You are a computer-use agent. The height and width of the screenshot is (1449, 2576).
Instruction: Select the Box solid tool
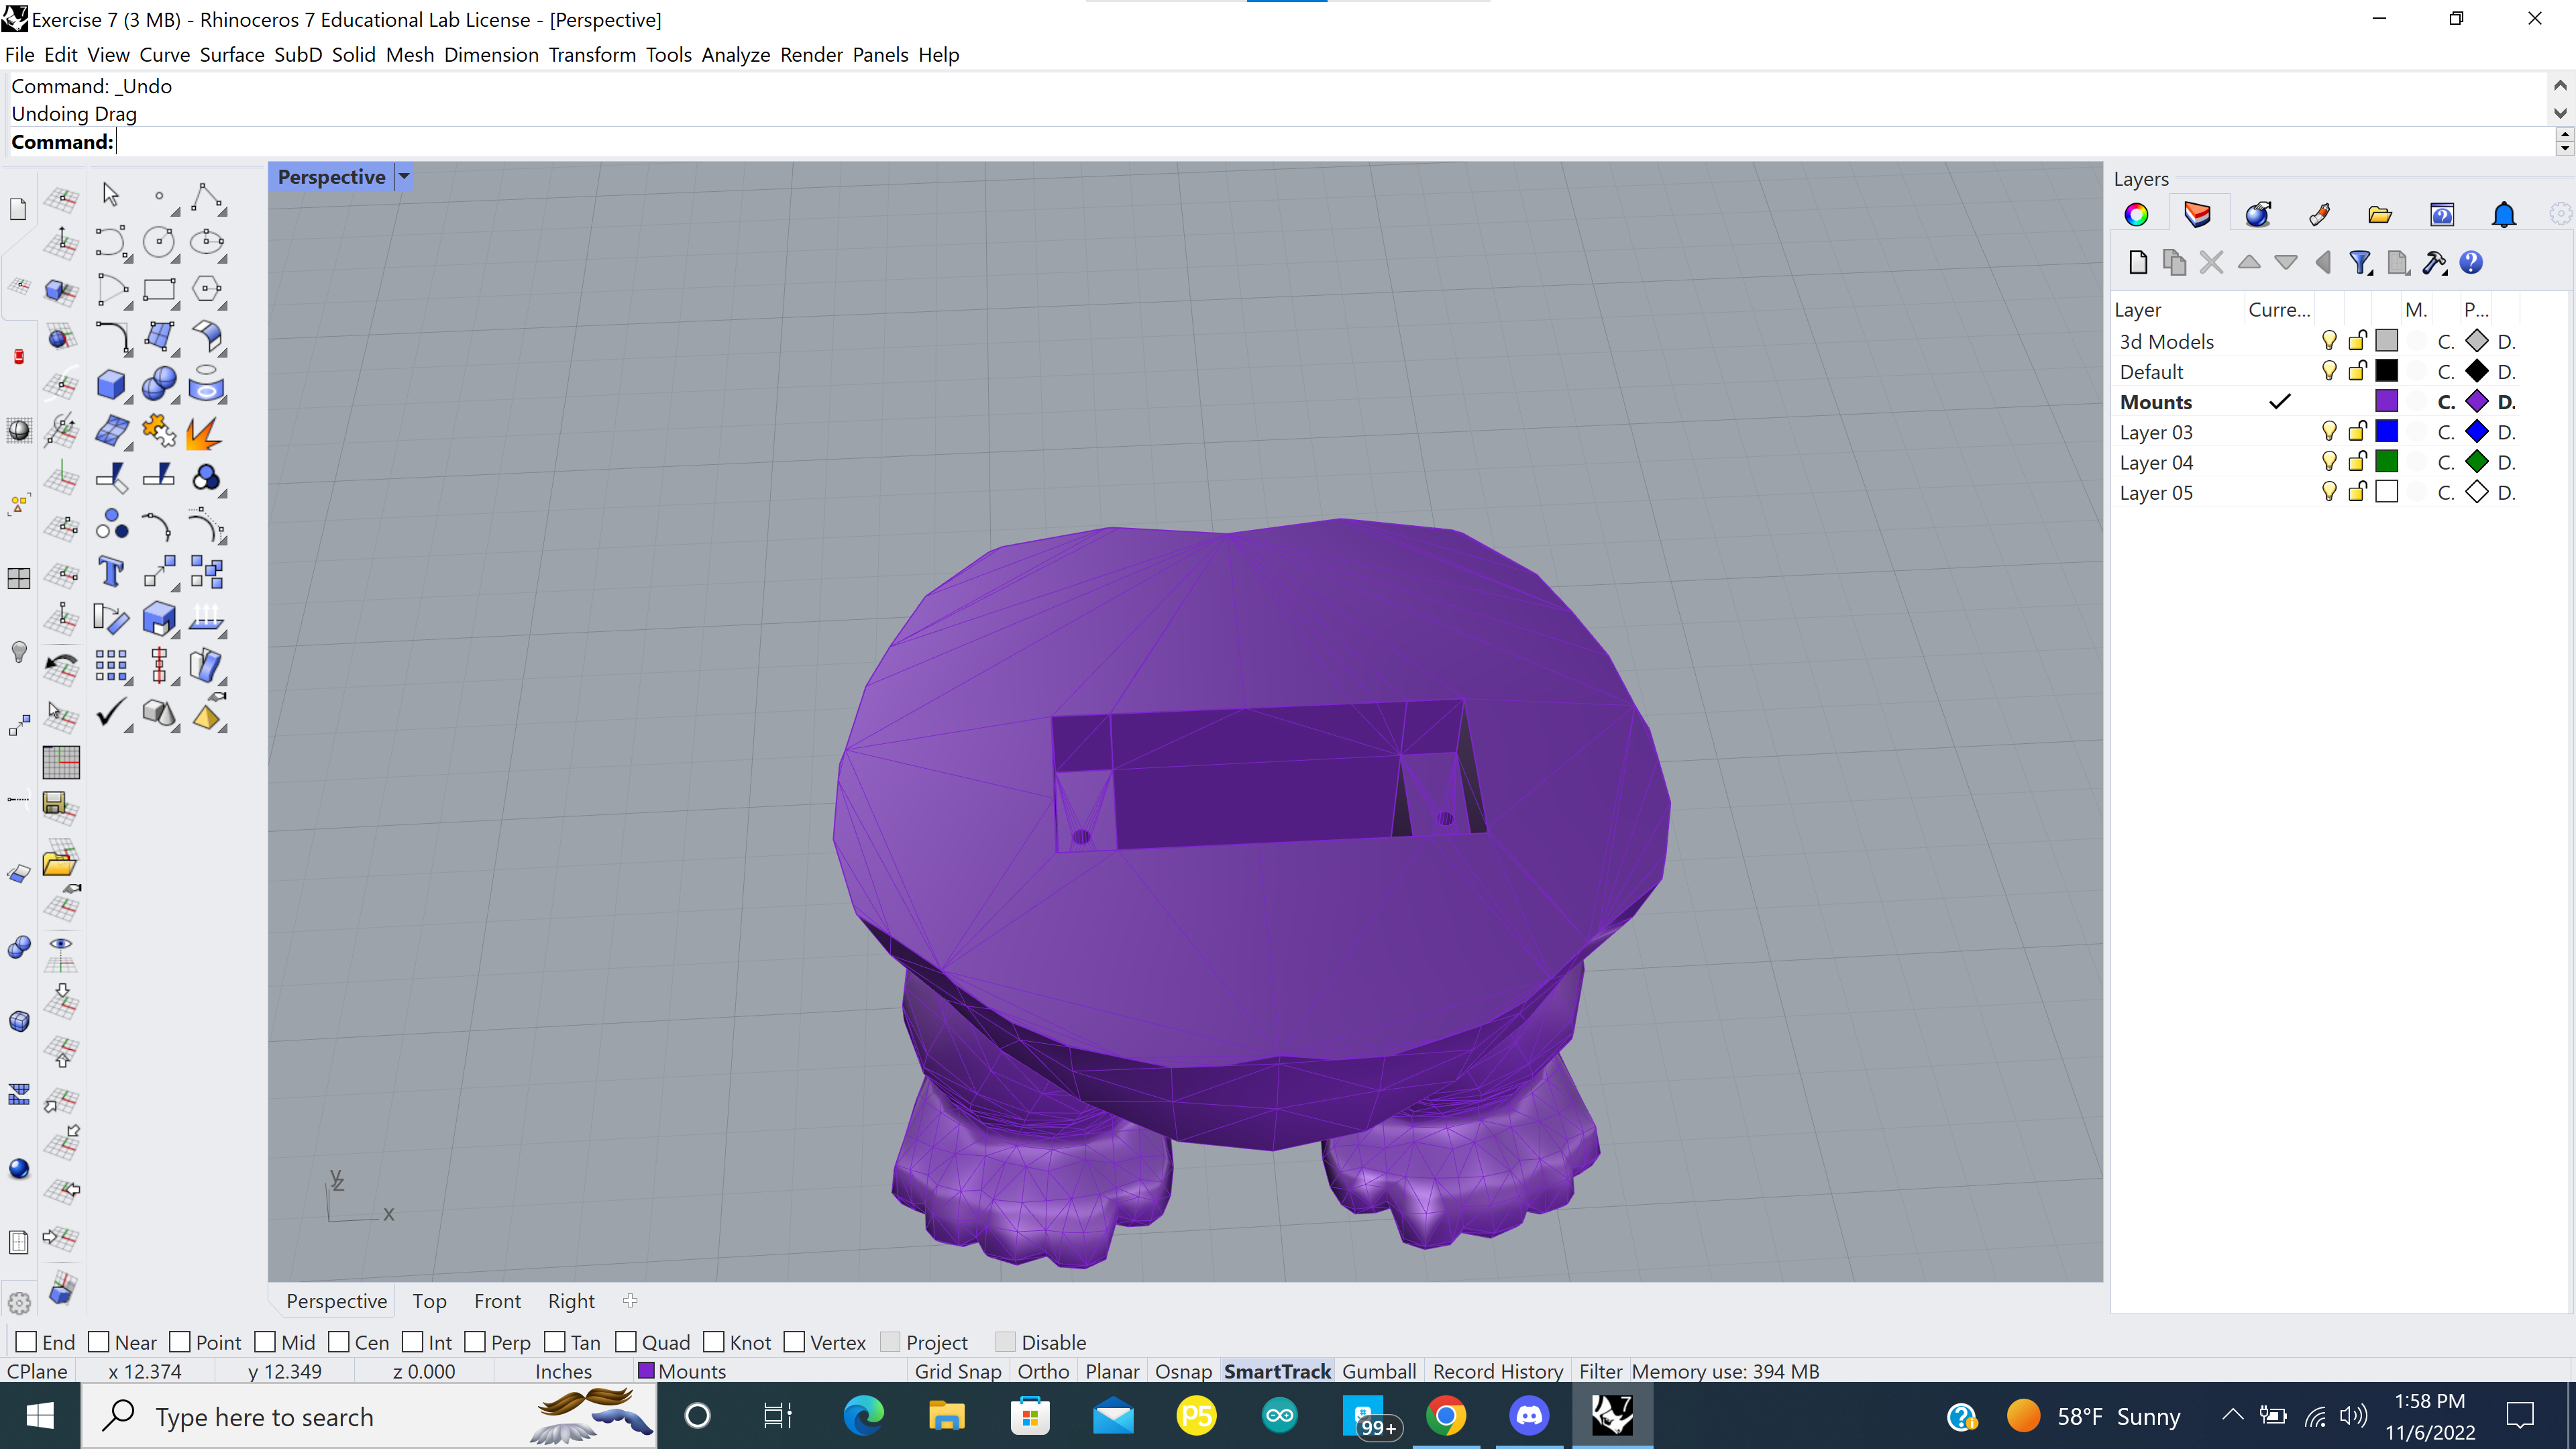[111, 384]
